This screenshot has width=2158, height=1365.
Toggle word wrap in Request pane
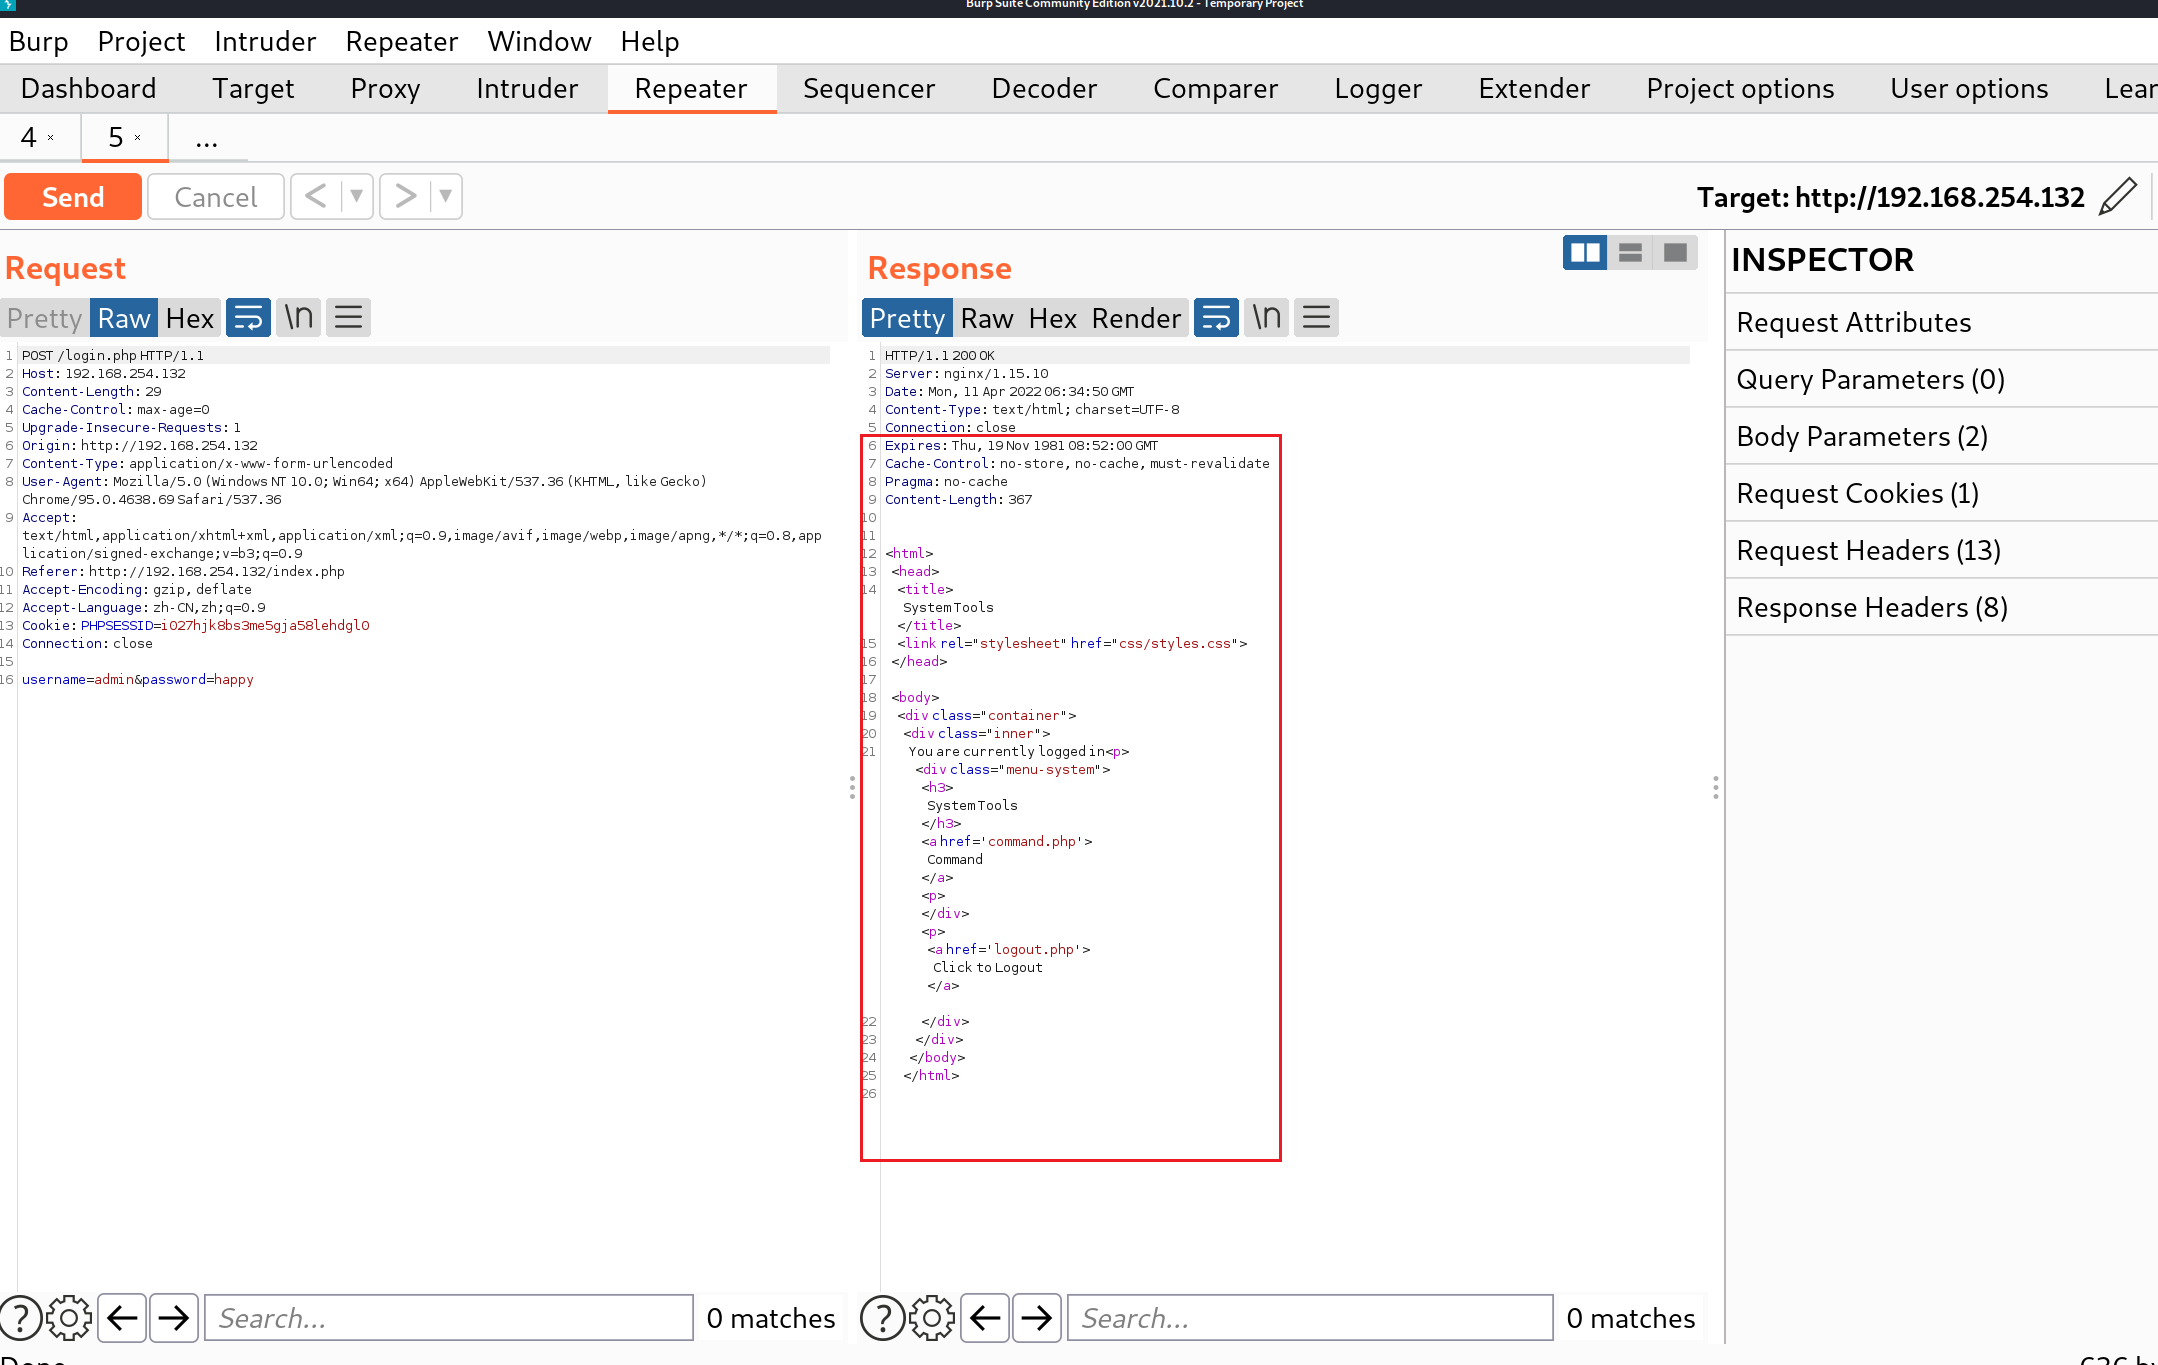(x=248, y=318)
